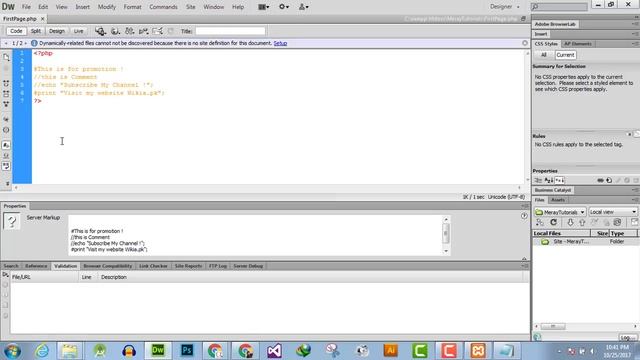
Task: Expand the Adobe BrowserLab panel
Action: tap(555, 24)
